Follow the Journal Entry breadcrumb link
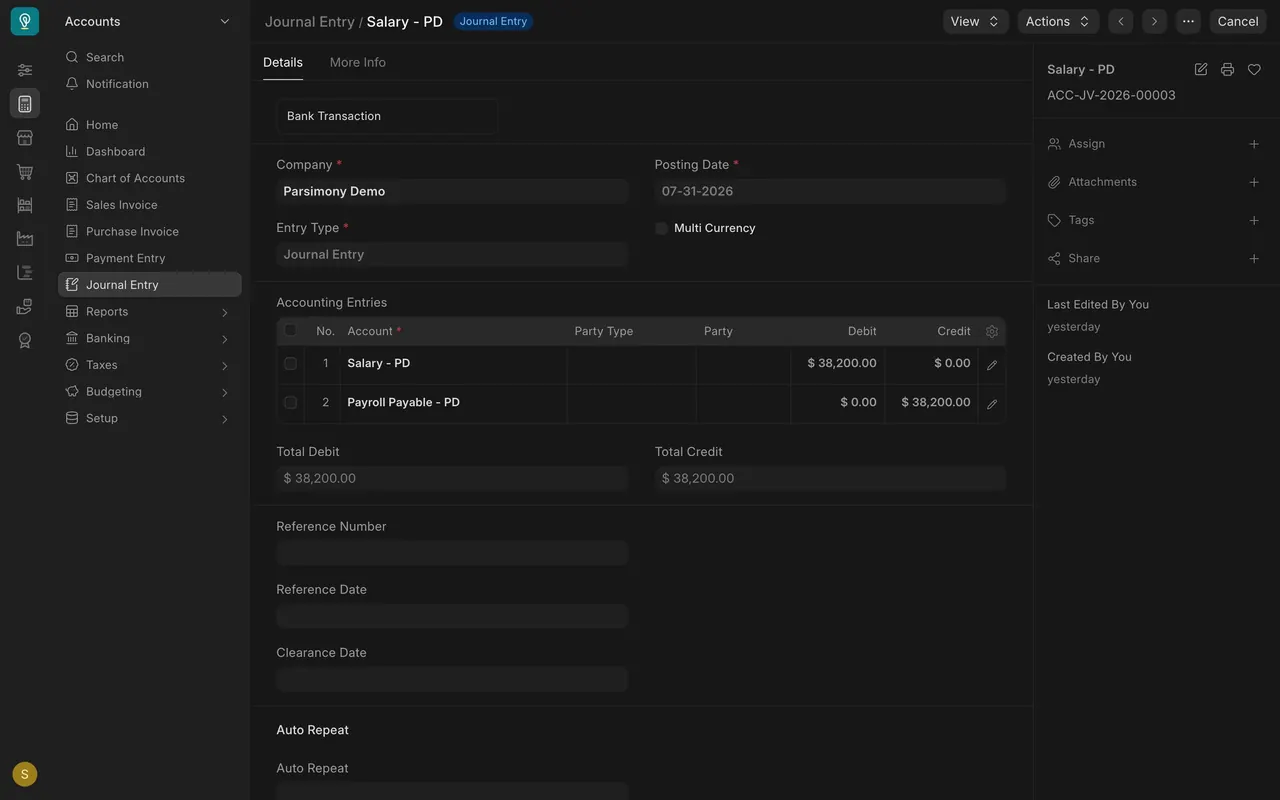Image resolution: width=1280 pixels, height=800 pixels. (309, 21)
